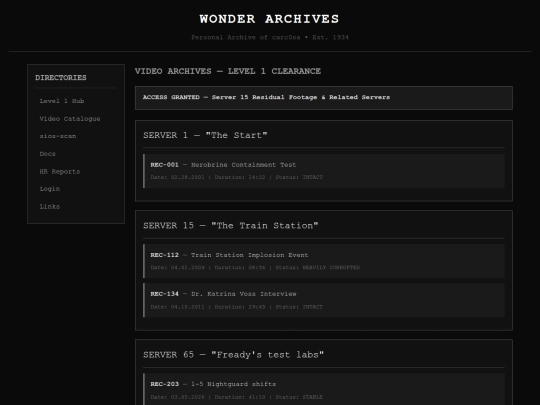The image size is (540, 405).
Task: Click the HEAVILY CORRUPTED status line of REC-112
Action: click(255, 267)
